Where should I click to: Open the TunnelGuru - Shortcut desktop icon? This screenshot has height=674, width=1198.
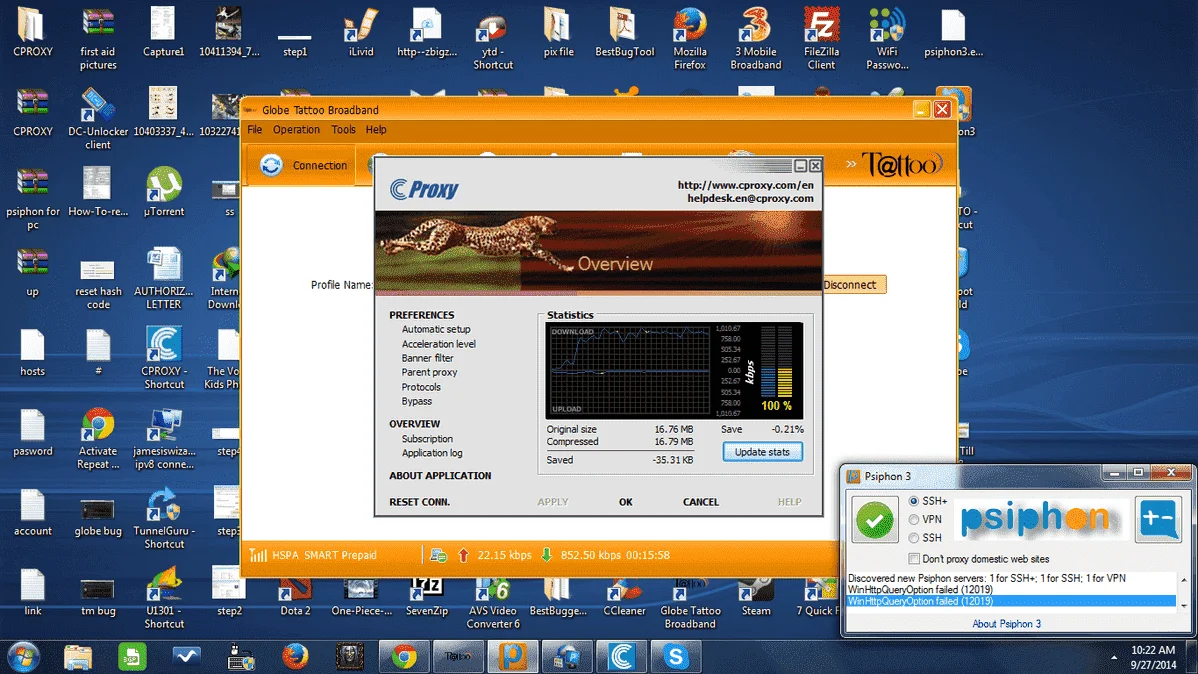click(164, 517)
